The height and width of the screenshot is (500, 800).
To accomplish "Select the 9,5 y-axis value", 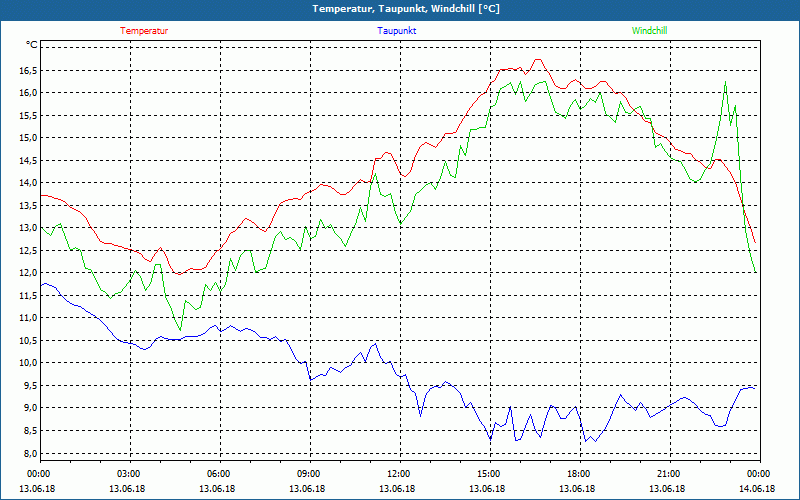I will point(30,385).
